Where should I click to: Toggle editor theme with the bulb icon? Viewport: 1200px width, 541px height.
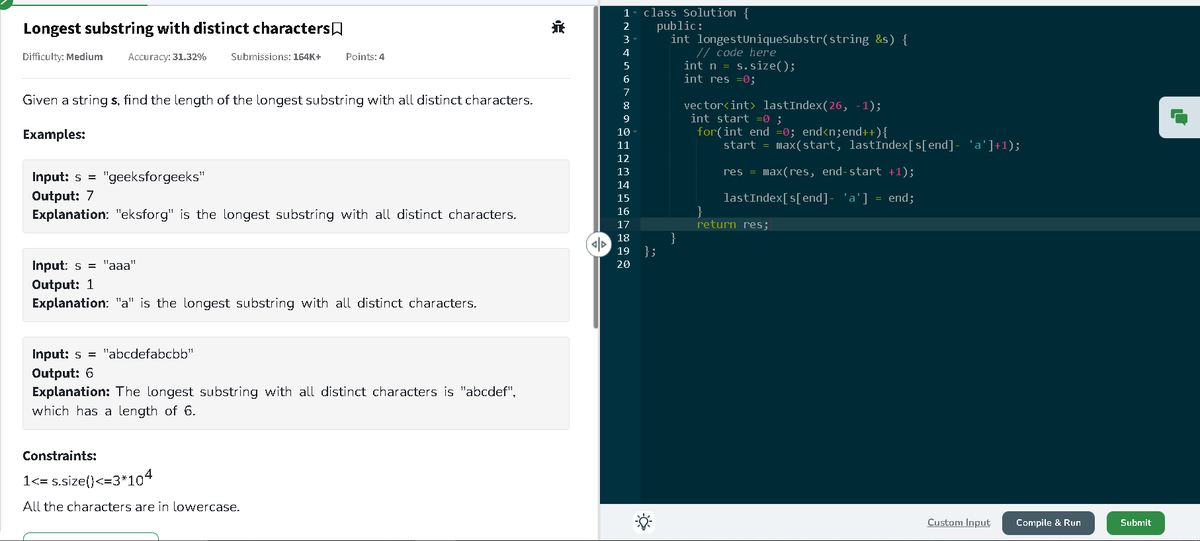(x=642, y=522)
